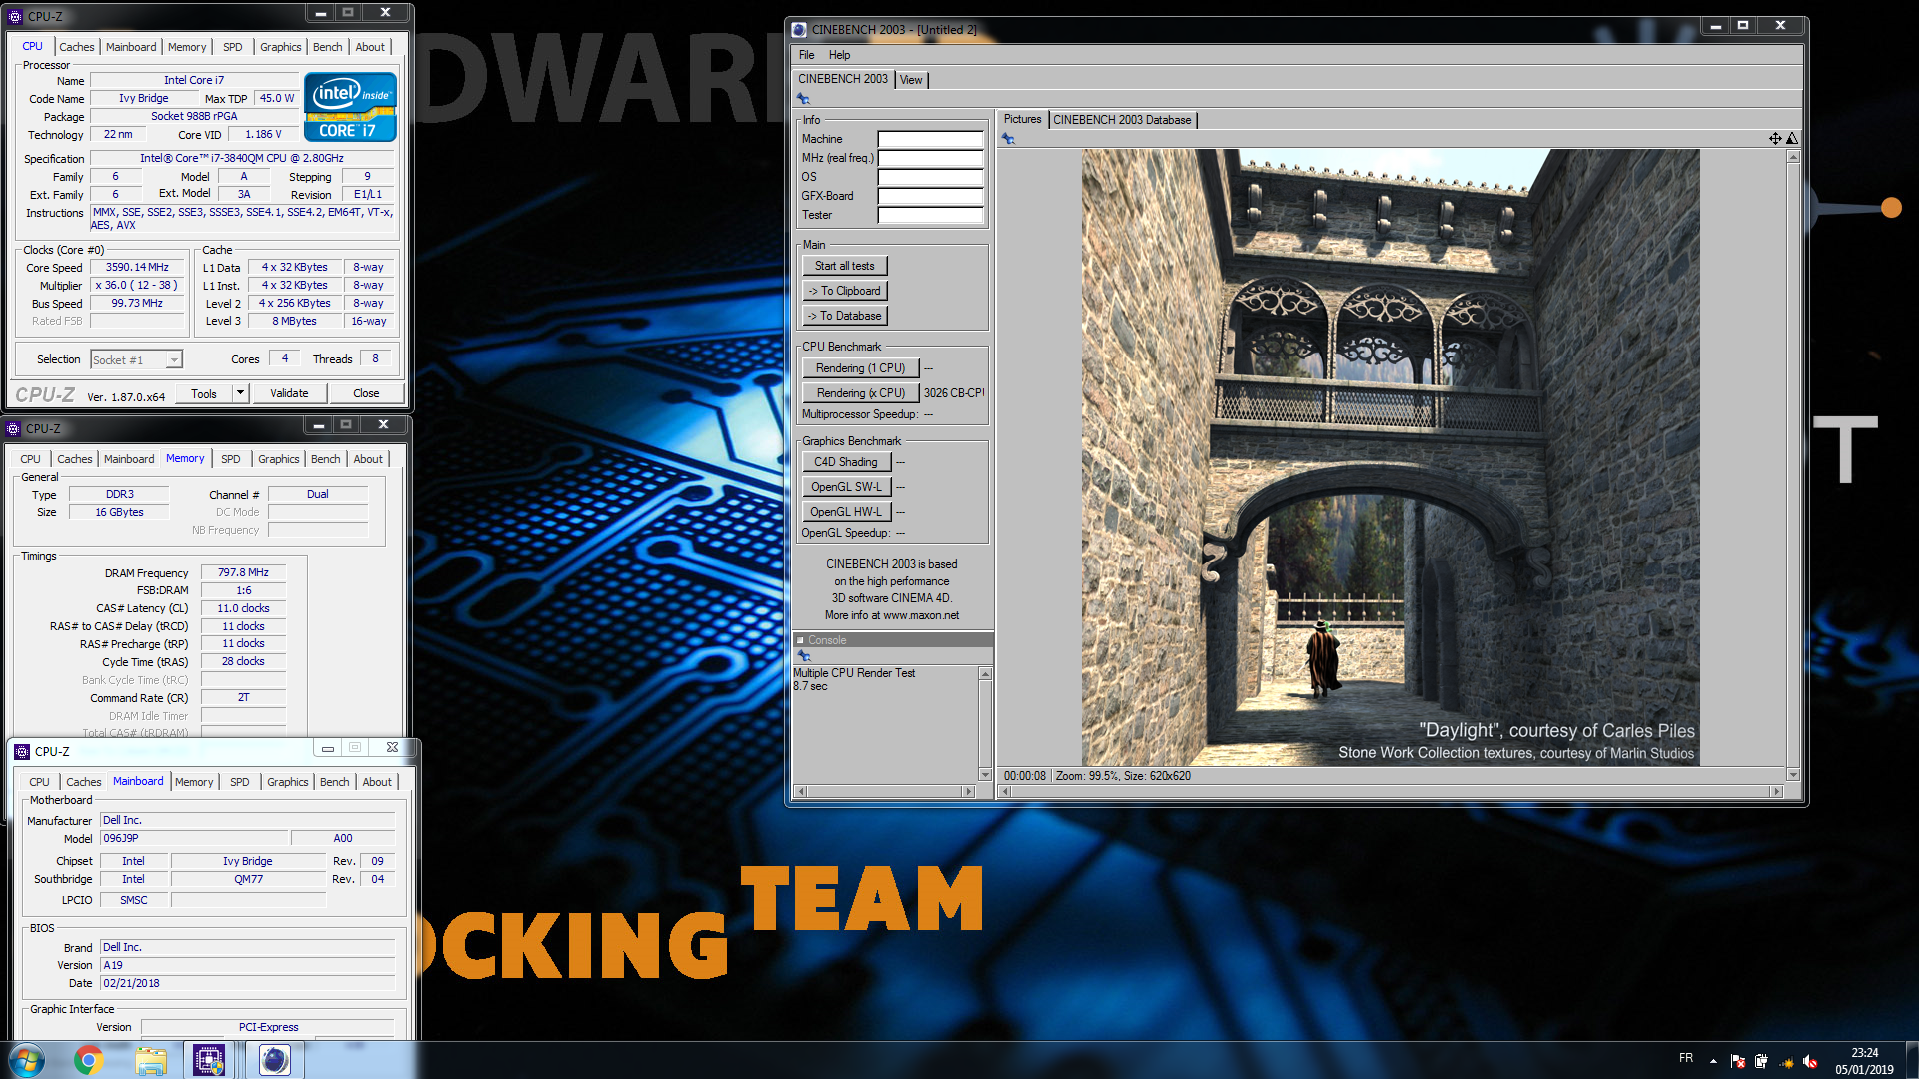Click the triangle zoom icon above the picture
The height and width of the screenshot is (1079, 1919).
pyautogui.click(x=1792, y=139)
